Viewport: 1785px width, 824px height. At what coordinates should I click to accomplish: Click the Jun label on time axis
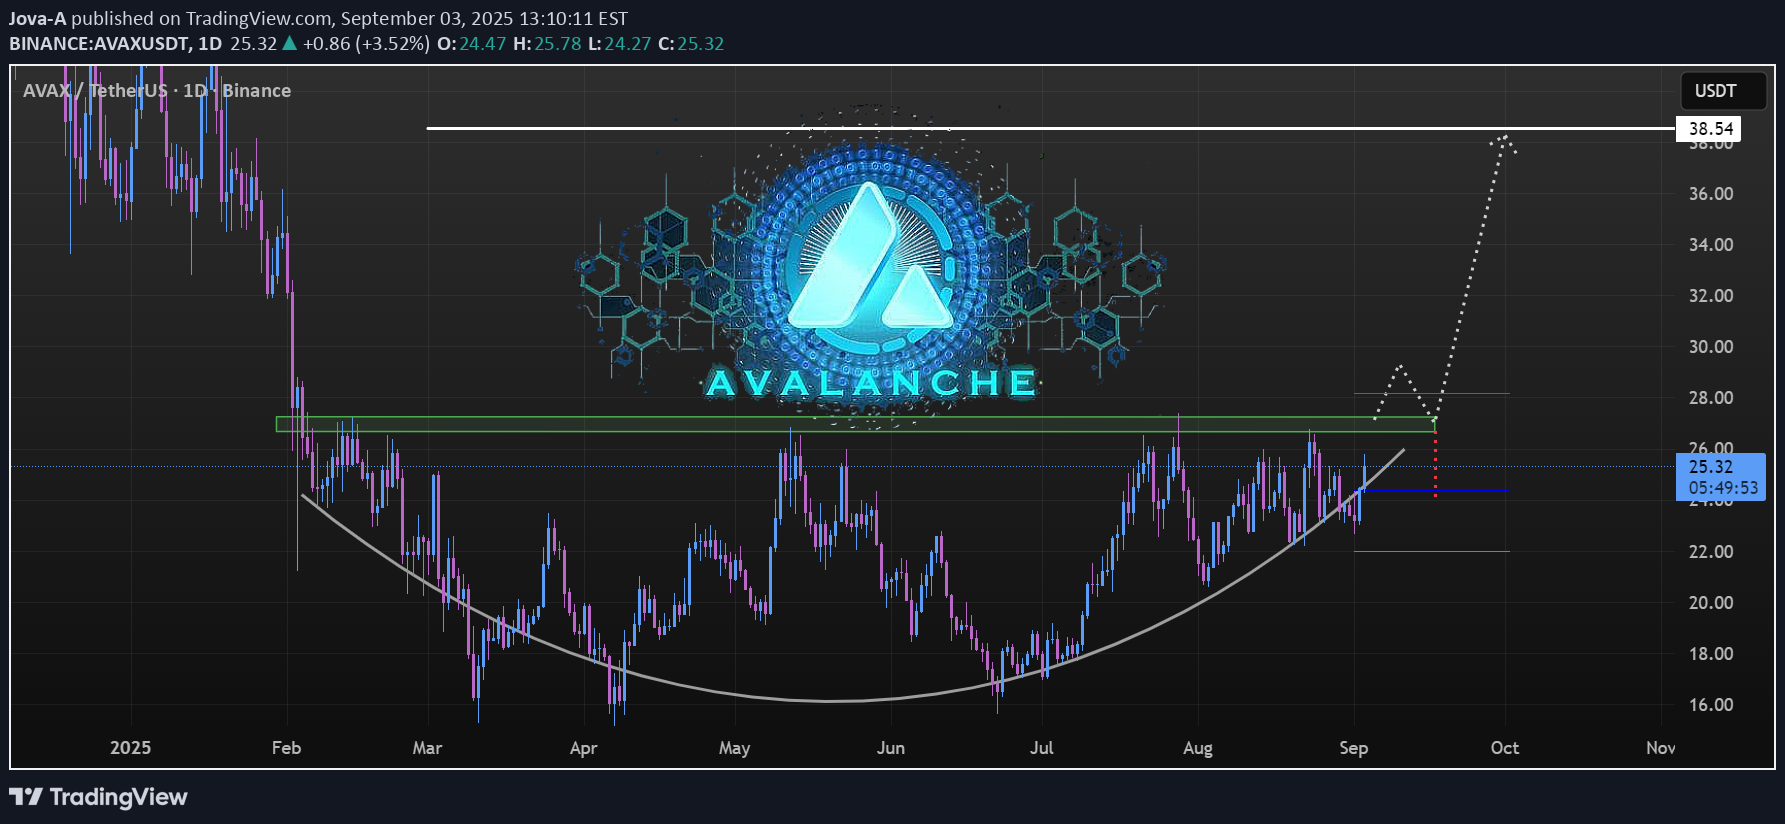pos(890,748)
